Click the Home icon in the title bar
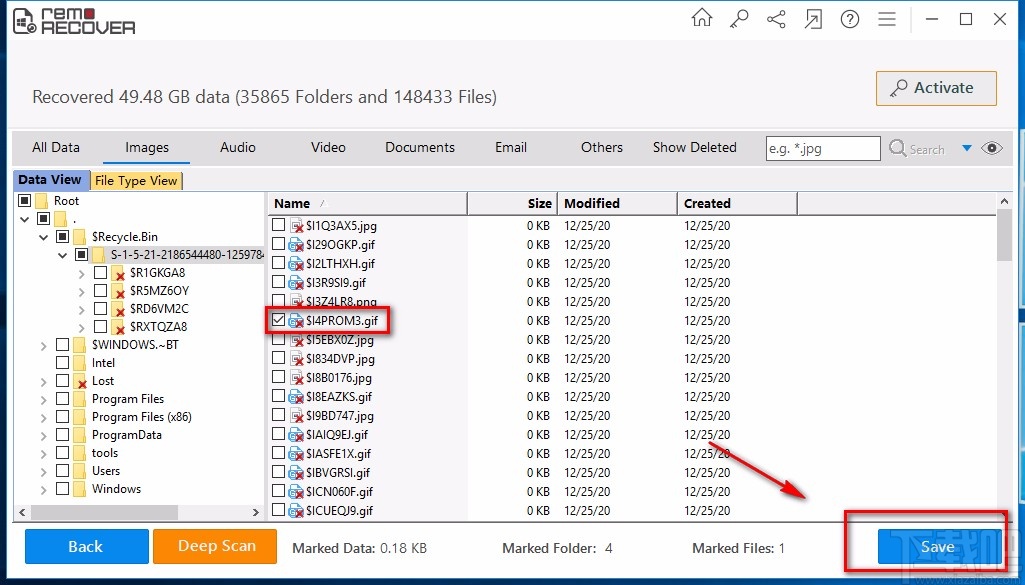Viewport: 1025px width, 585px height. click(701, 18)
